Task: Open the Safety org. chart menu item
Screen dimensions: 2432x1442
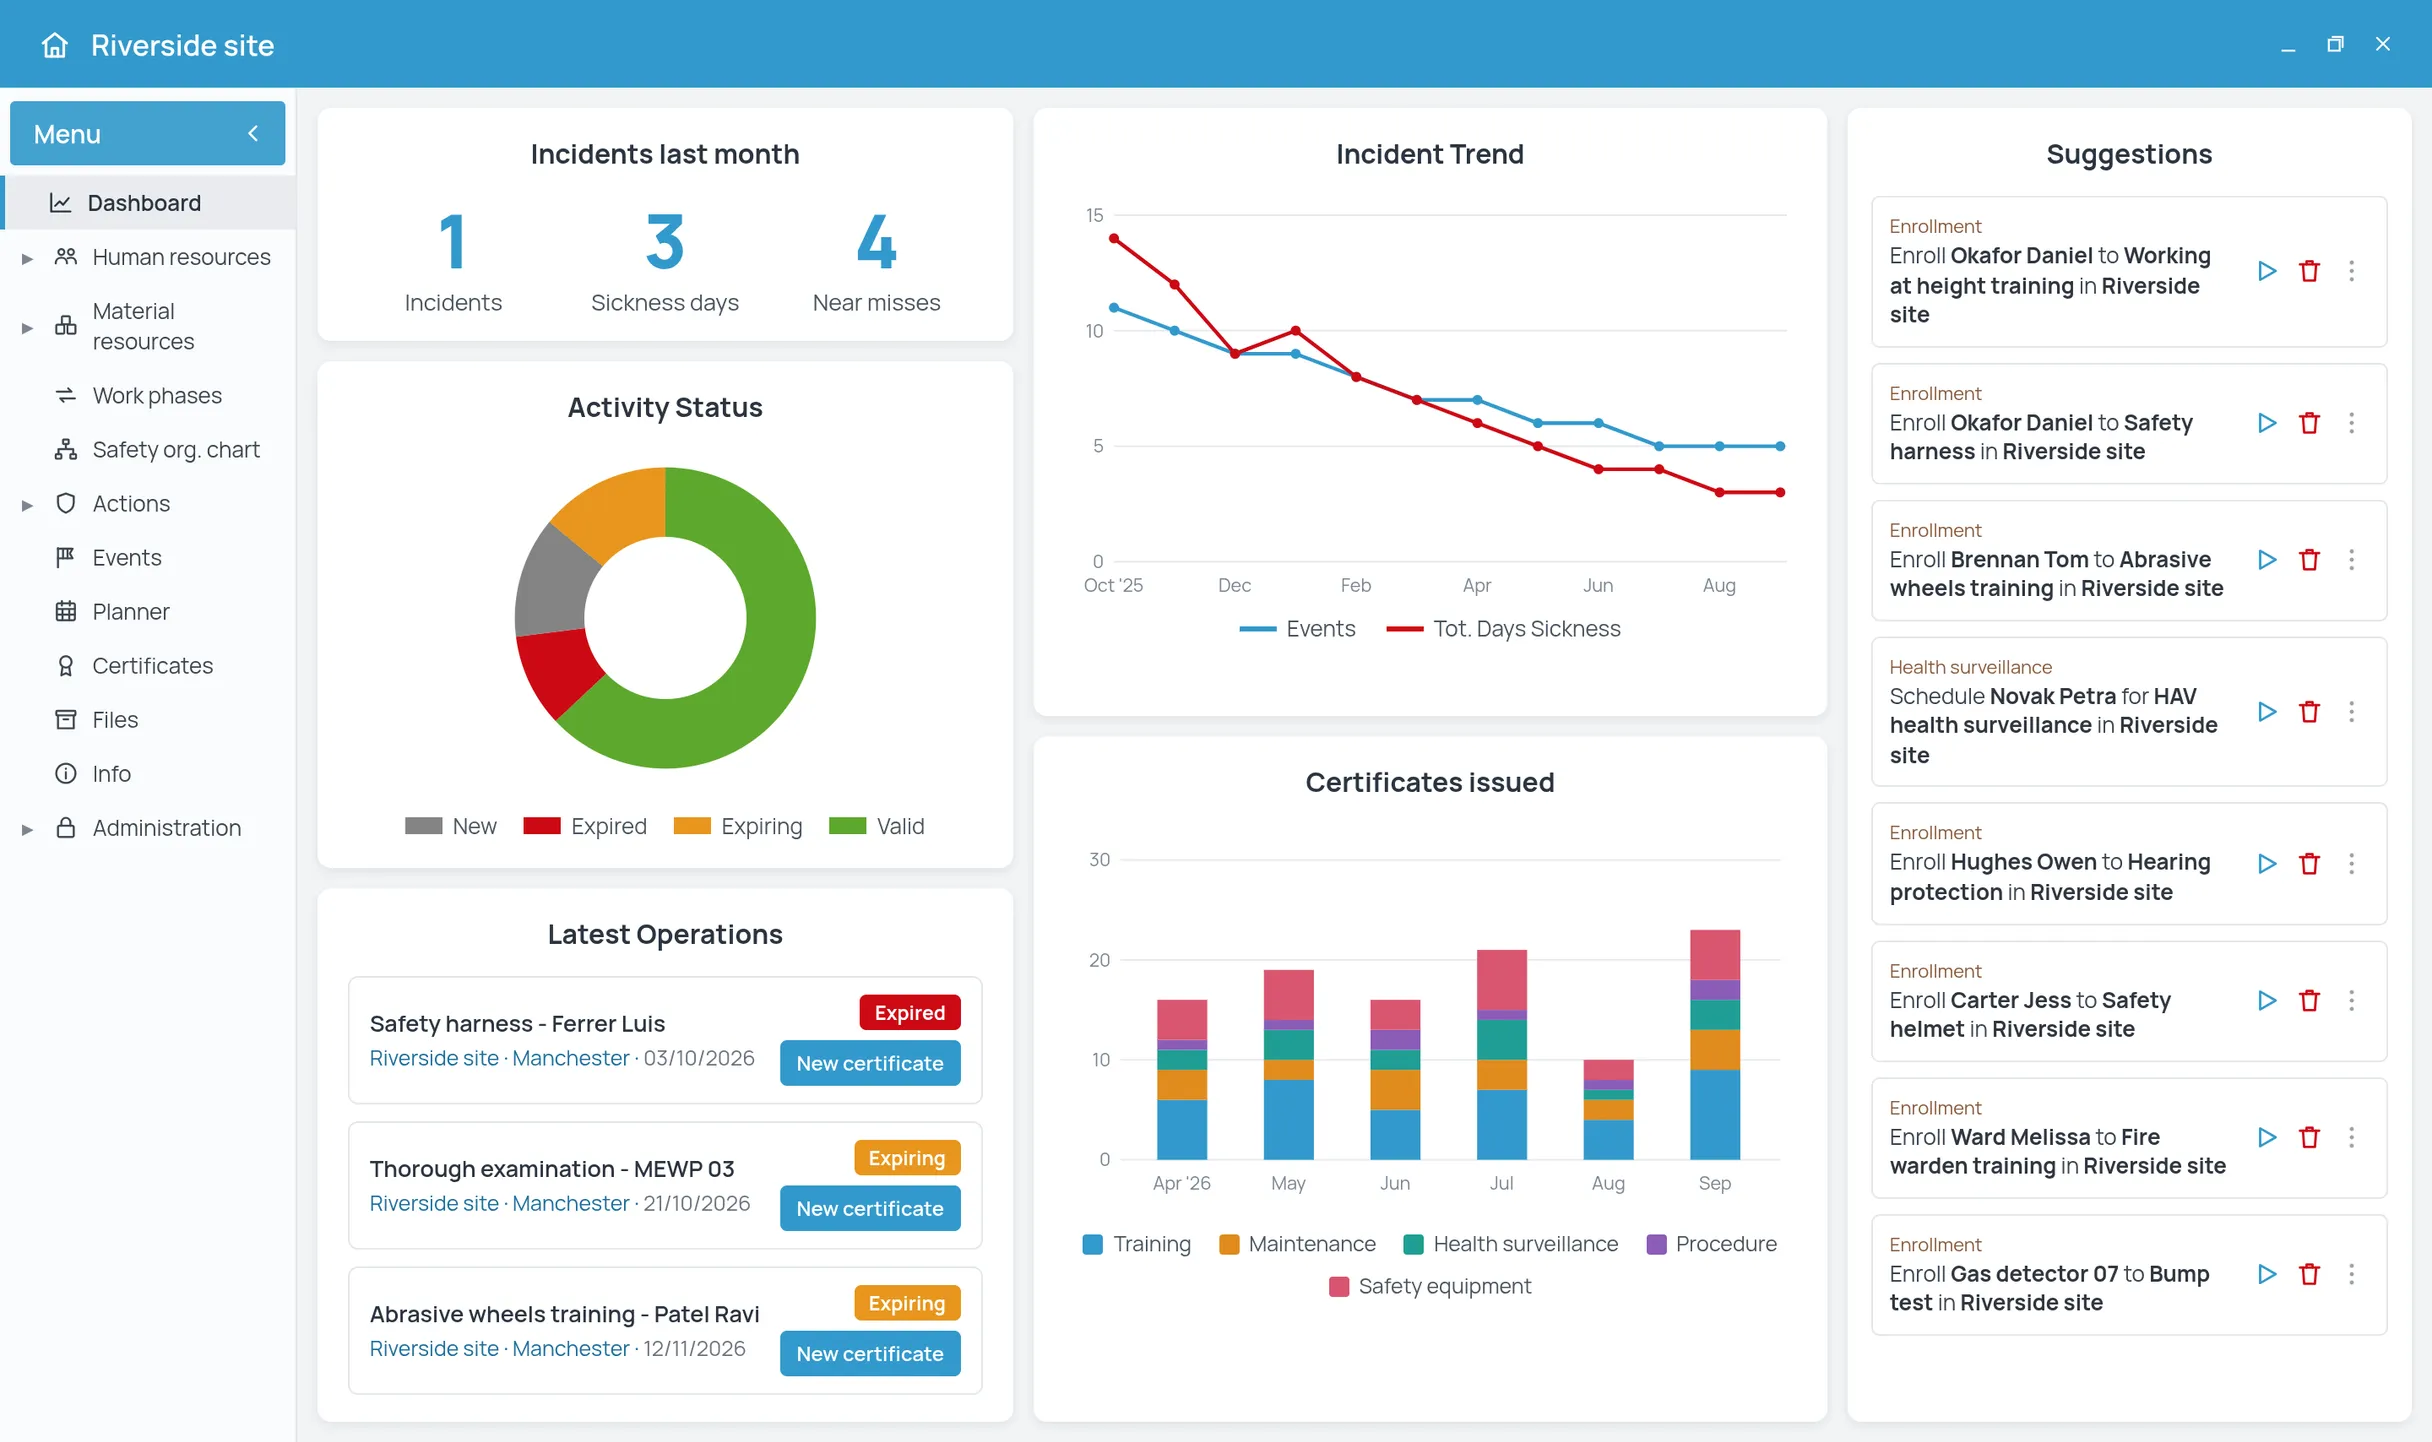Action: point(150,450)
